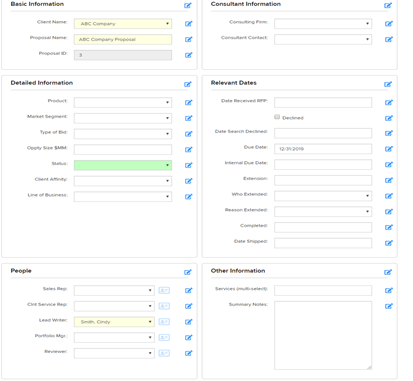Click edit icon for People section
413x381 pixels.
coord(188,272)
